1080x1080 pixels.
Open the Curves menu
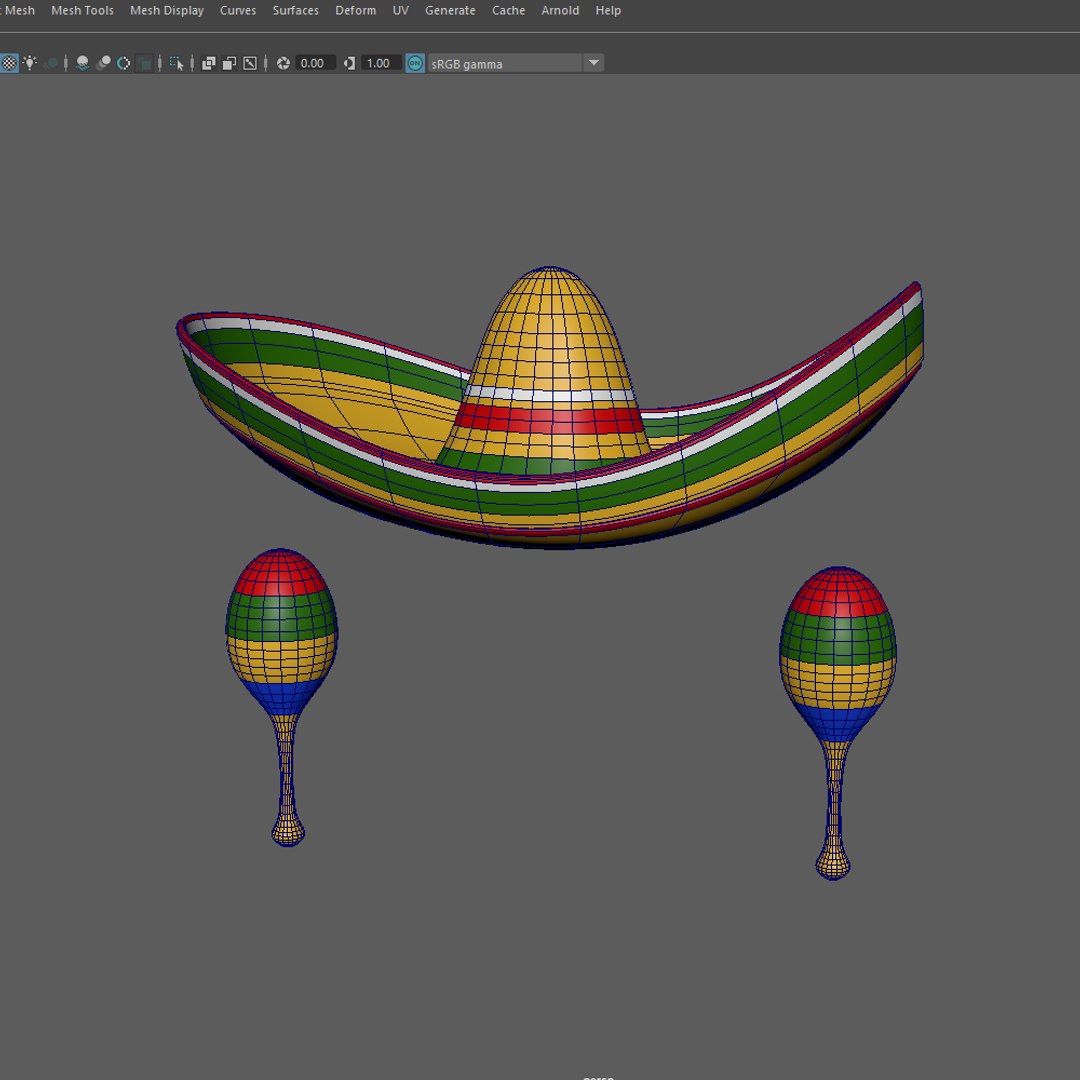[238, 10]
